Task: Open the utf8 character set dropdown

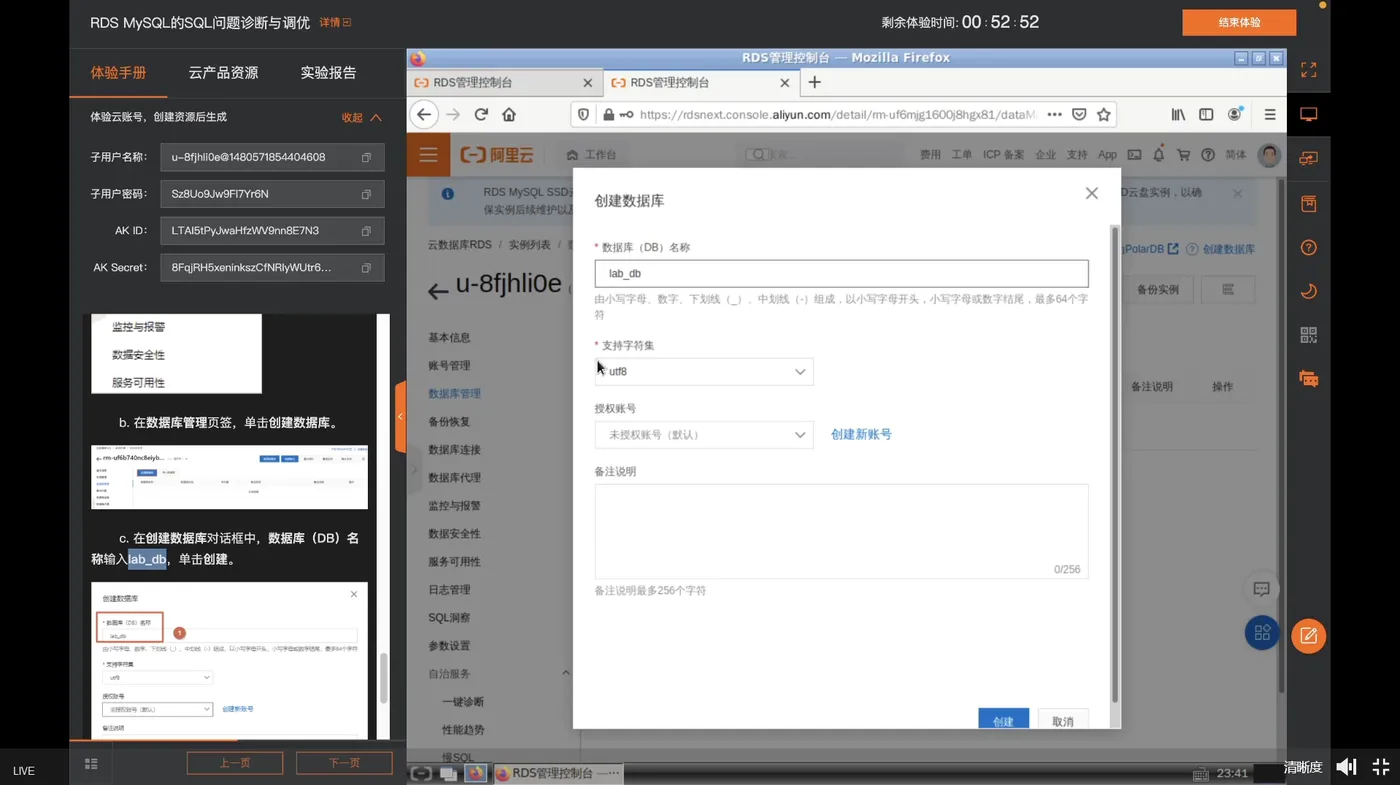Action: click(x=704, y=371)
